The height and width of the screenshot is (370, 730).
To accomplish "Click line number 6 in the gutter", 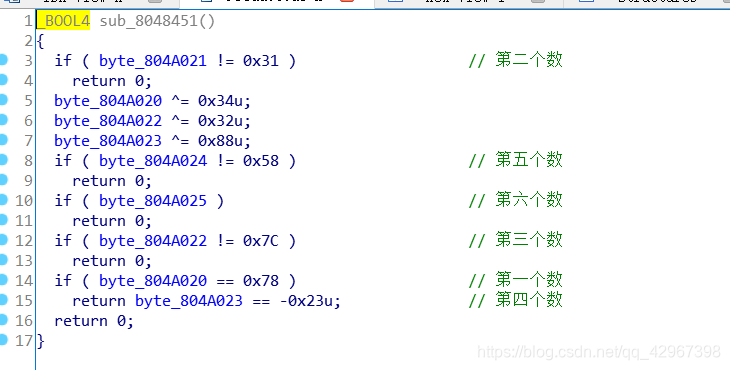I will [x=28, y=121].
